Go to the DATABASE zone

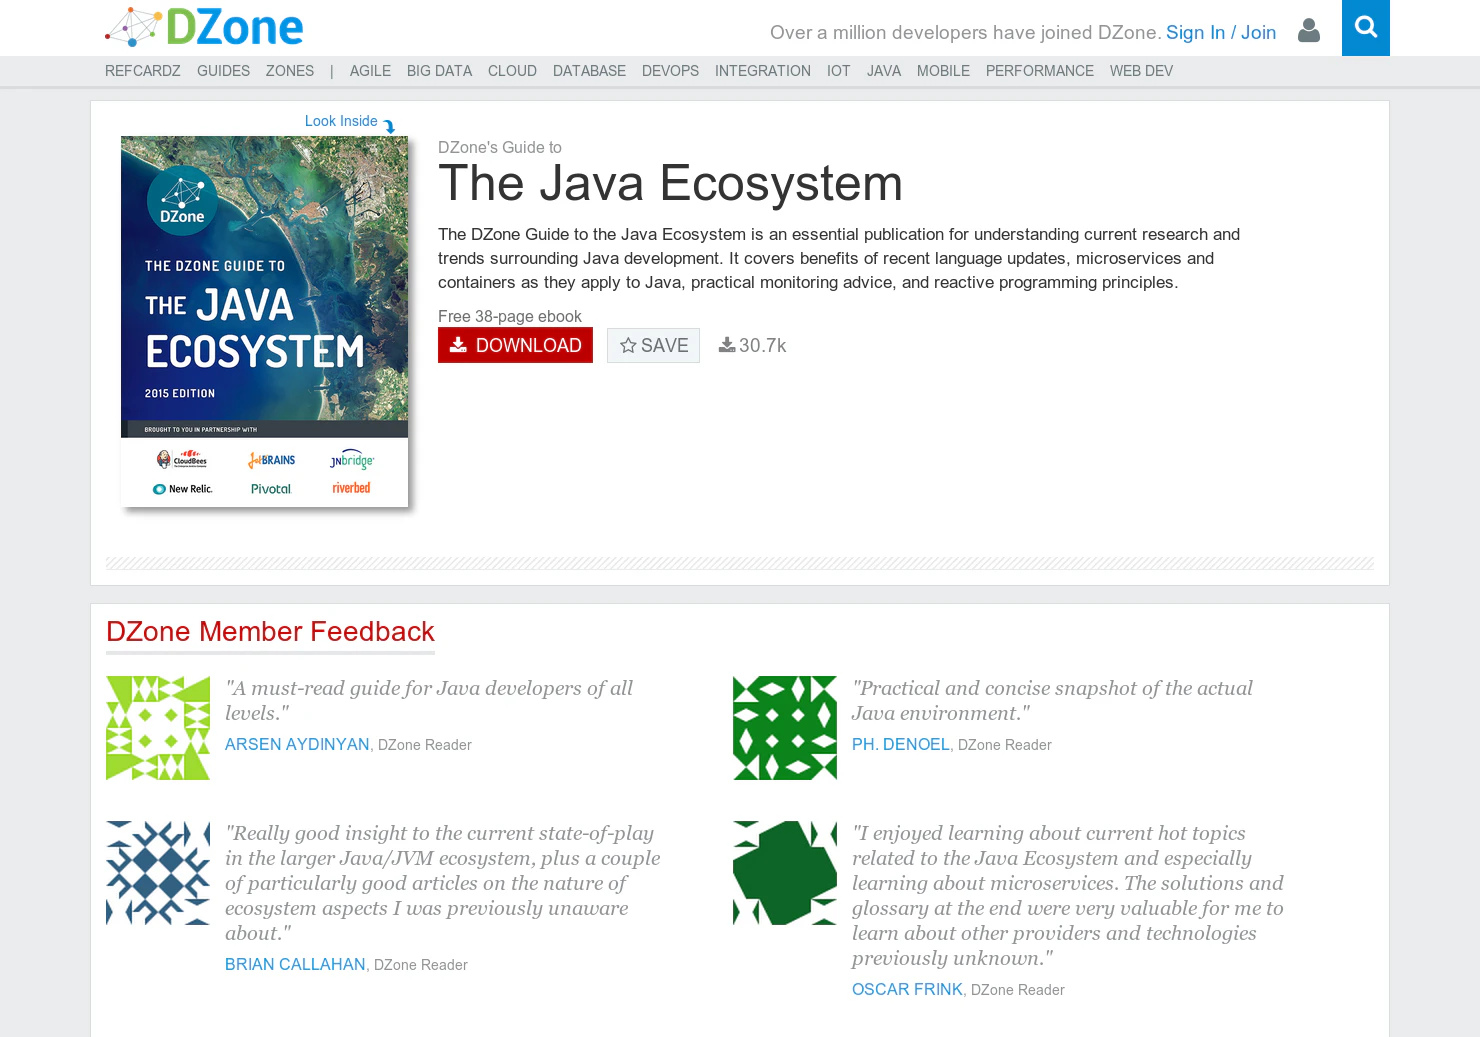tap(589, 71)
